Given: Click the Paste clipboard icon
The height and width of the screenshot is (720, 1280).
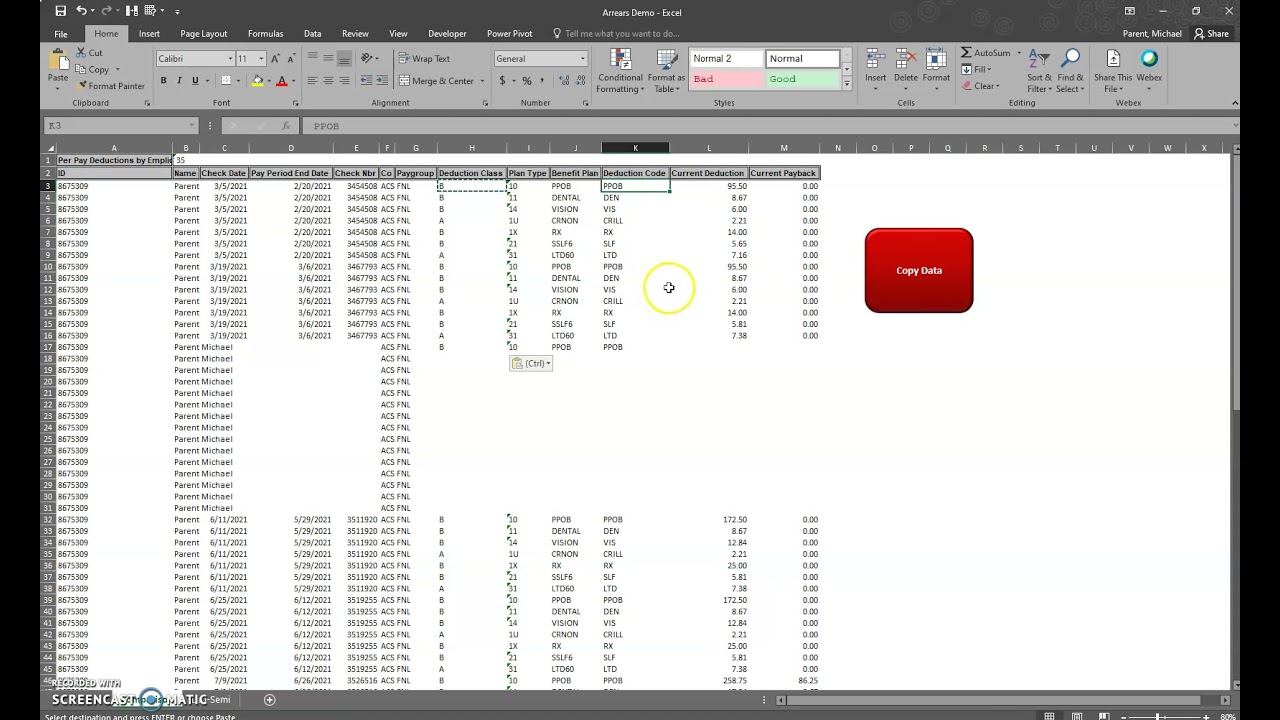Looking at the screenshot, I should (58, 59).
